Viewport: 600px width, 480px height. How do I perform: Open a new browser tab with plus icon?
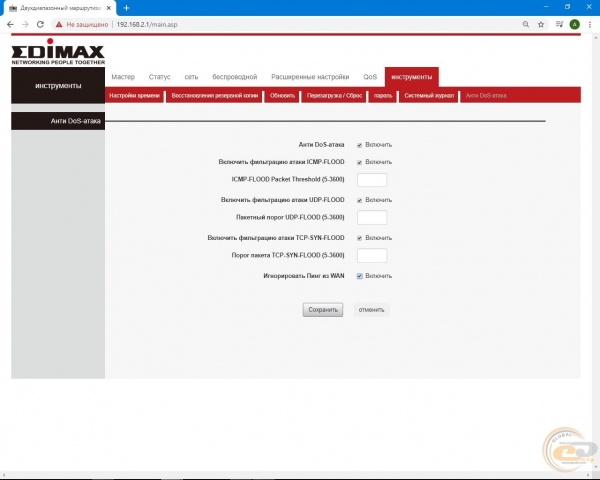[x=127, y=8]
